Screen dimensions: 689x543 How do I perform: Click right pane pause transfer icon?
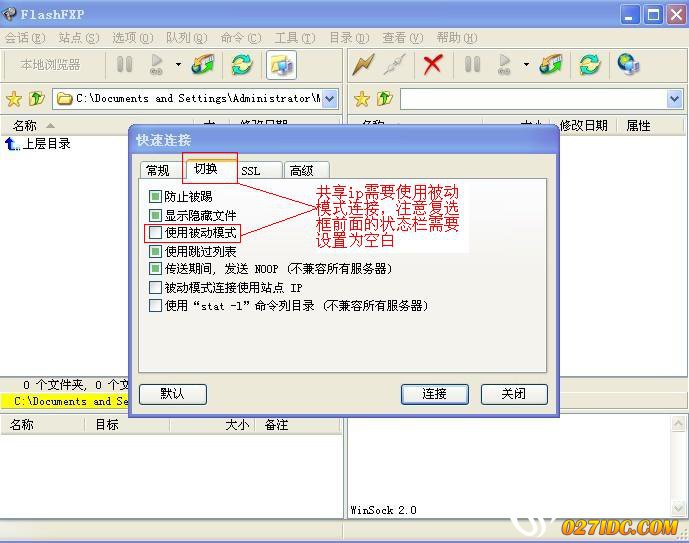point(472,65)
